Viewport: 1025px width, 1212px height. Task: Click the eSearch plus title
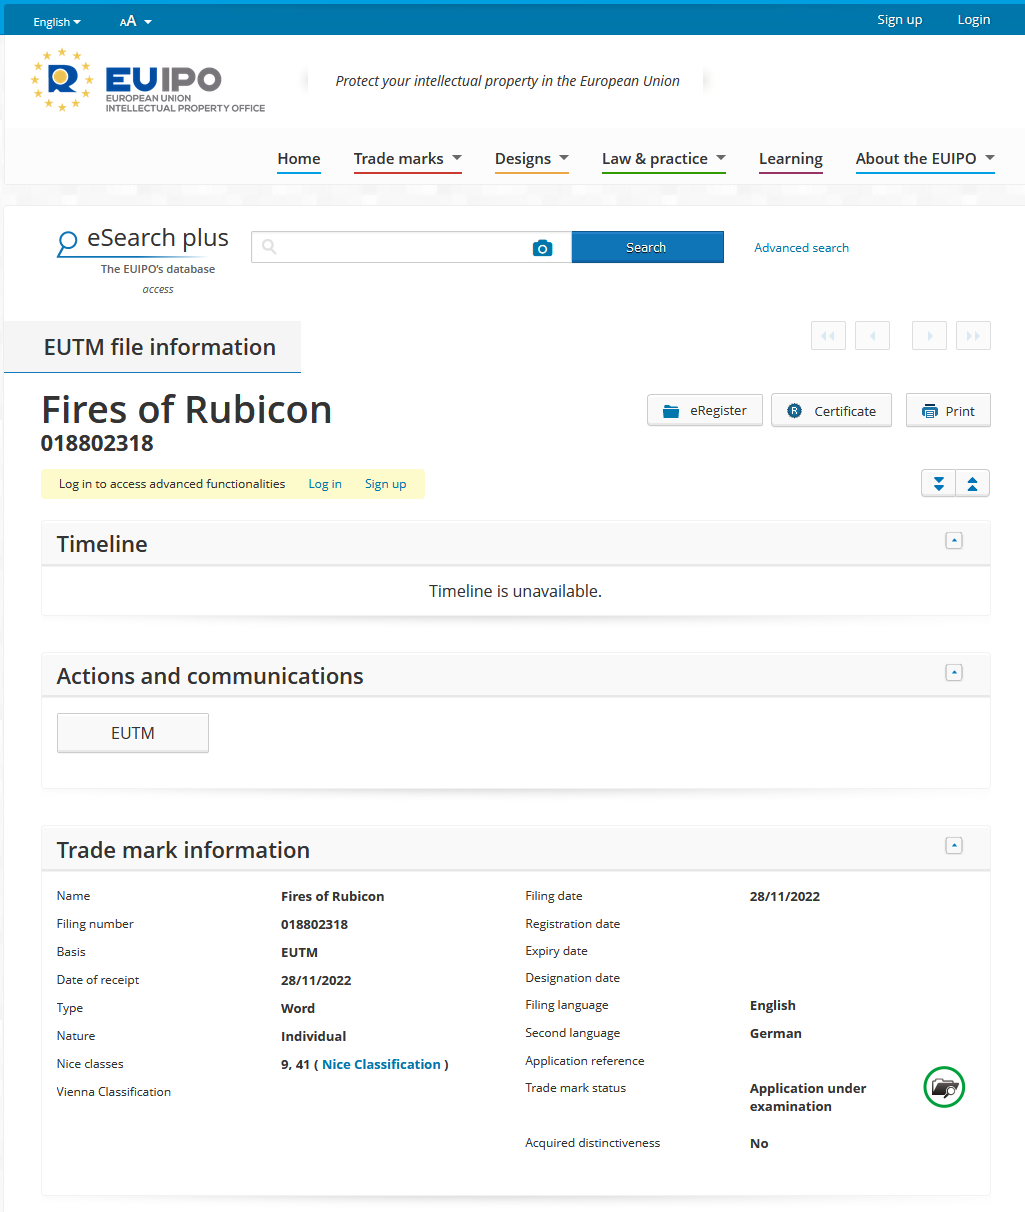click(x=158, y=238)
